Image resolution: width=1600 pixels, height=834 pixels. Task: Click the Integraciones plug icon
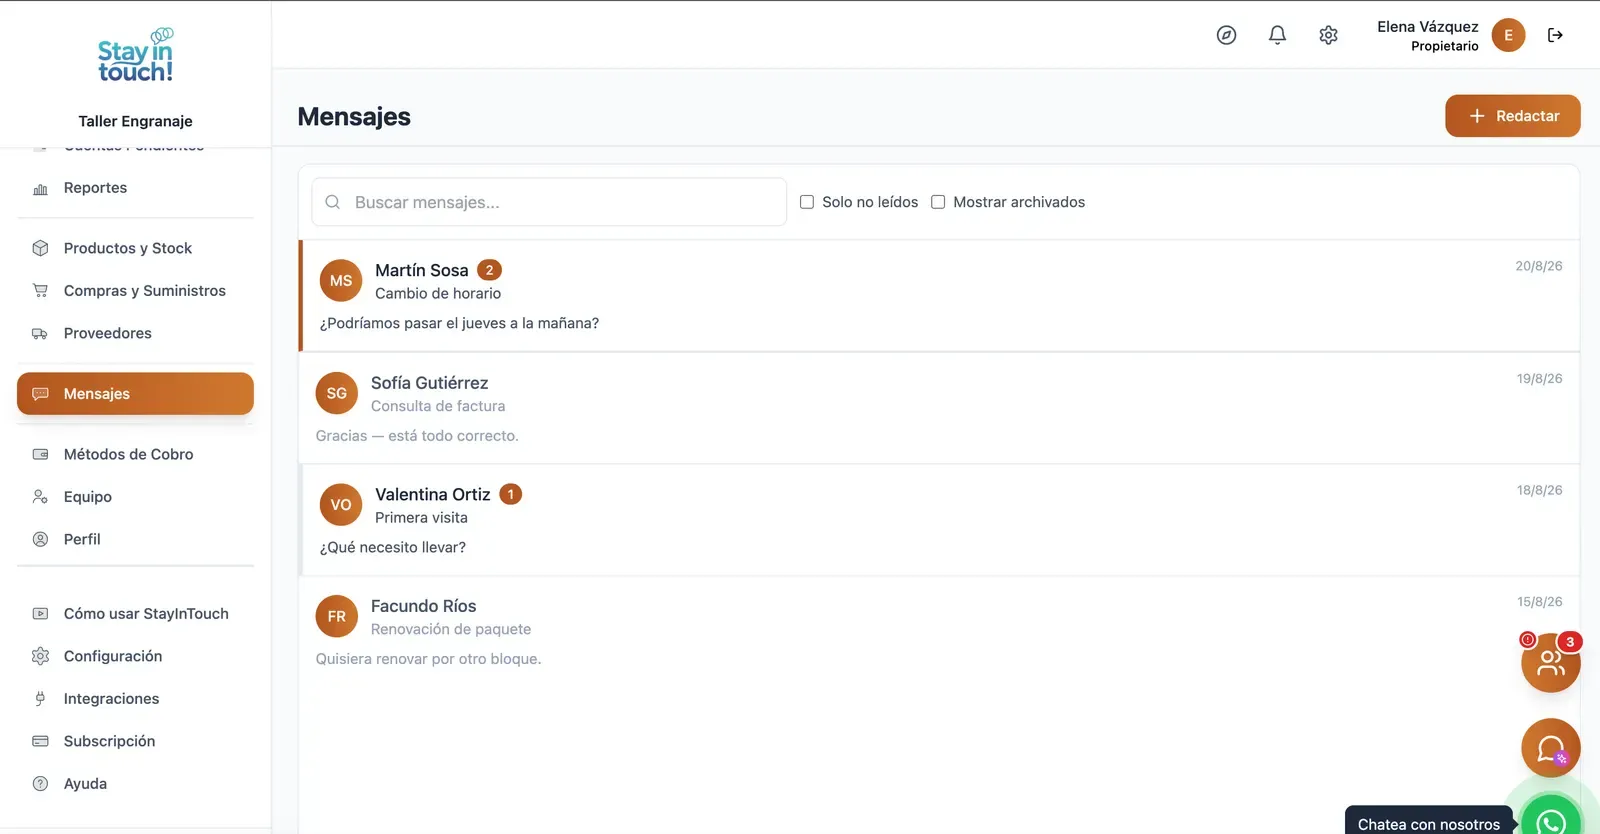point(40,699)
